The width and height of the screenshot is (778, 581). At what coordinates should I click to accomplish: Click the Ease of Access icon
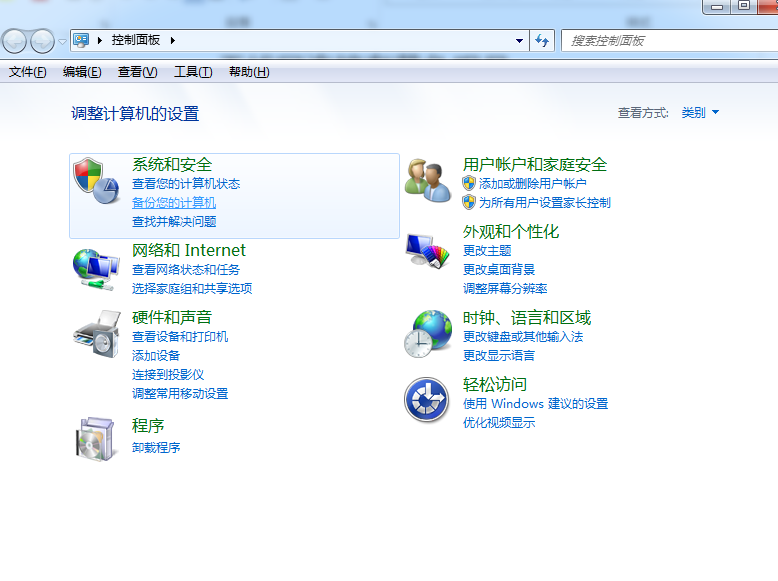426,401
